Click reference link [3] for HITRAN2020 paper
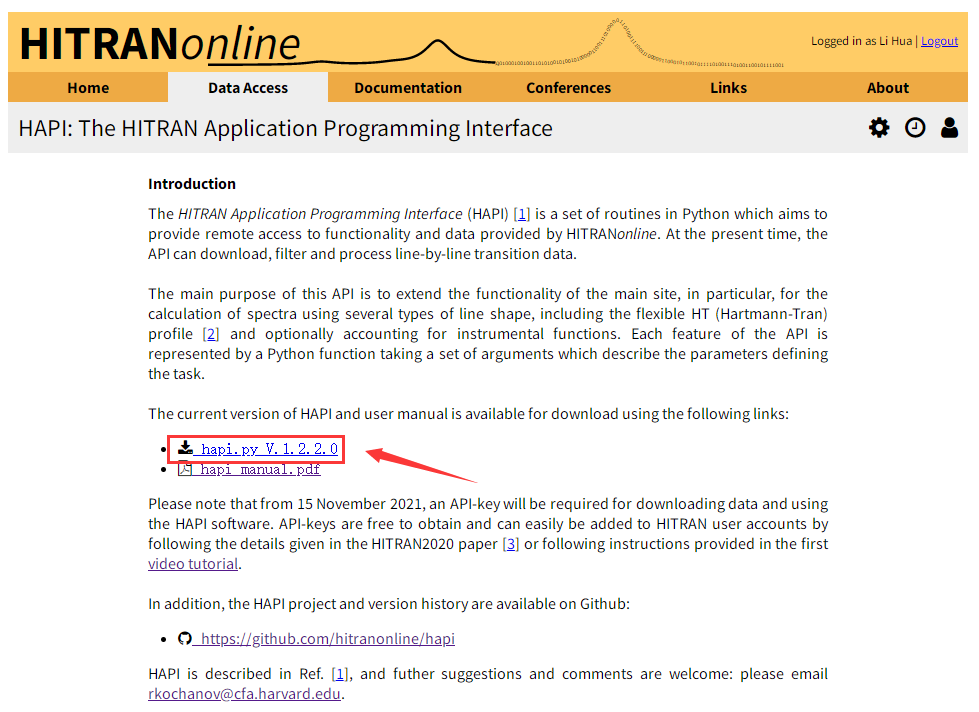The width and height of the screenshot is (979, 712). pos(510,543)
